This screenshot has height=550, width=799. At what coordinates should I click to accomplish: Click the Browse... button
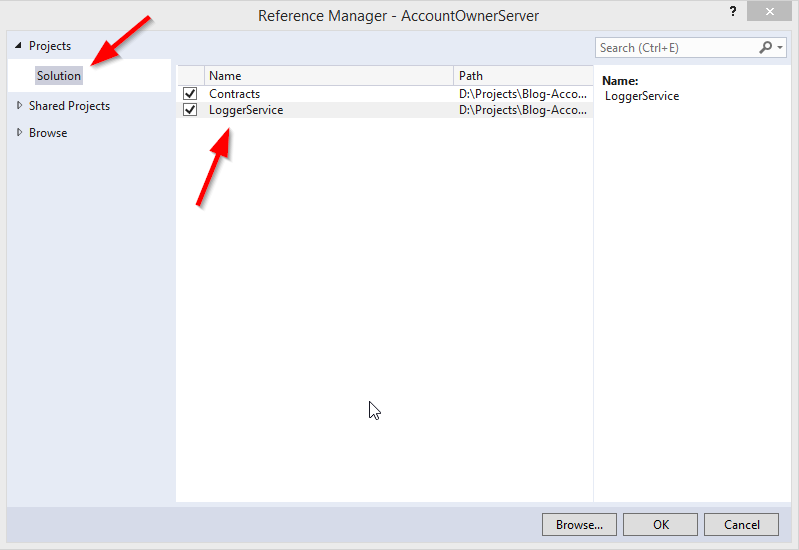(579, 524)
